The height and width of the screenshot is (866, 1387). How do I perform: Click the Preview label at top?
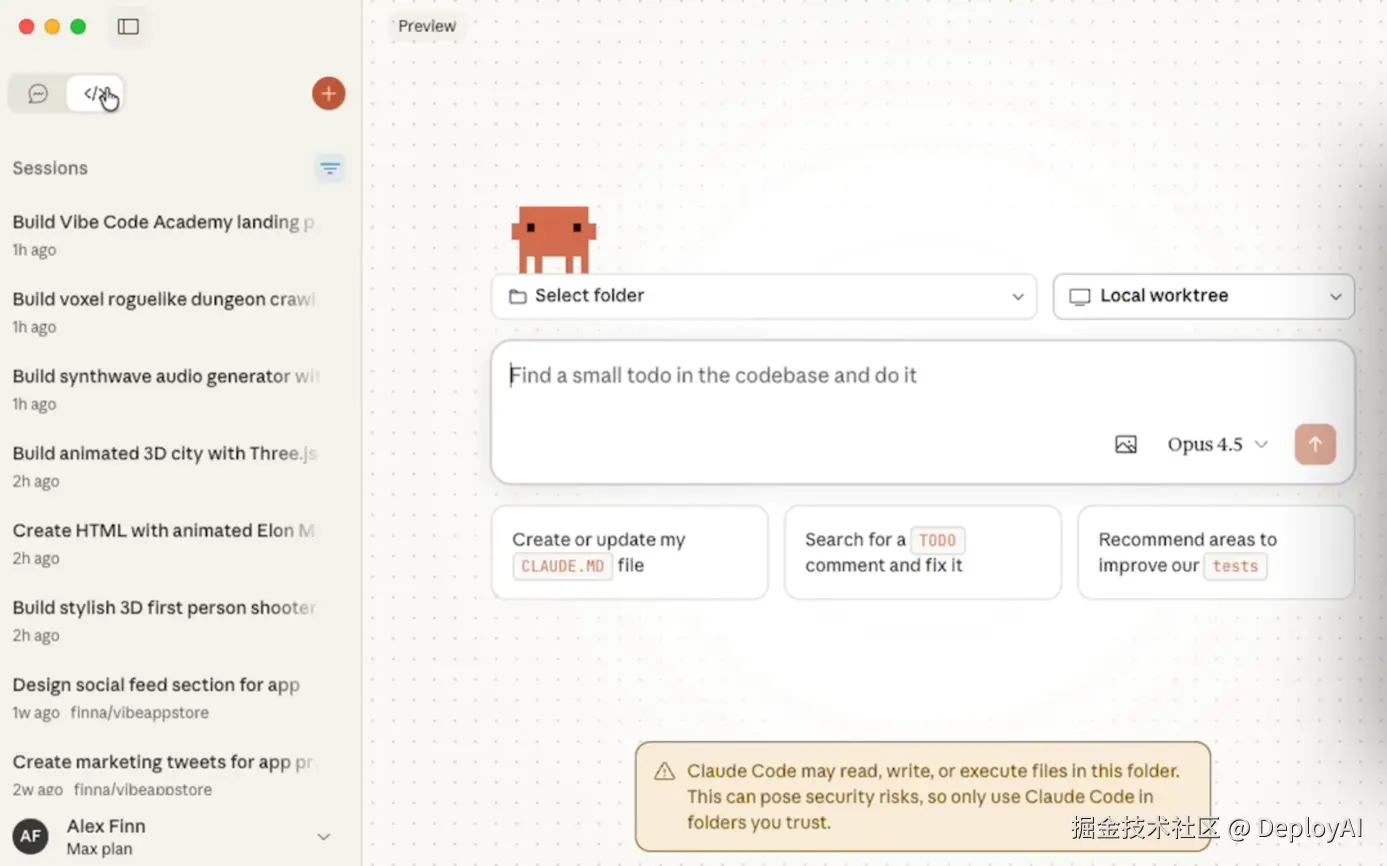tap(427, 26)
